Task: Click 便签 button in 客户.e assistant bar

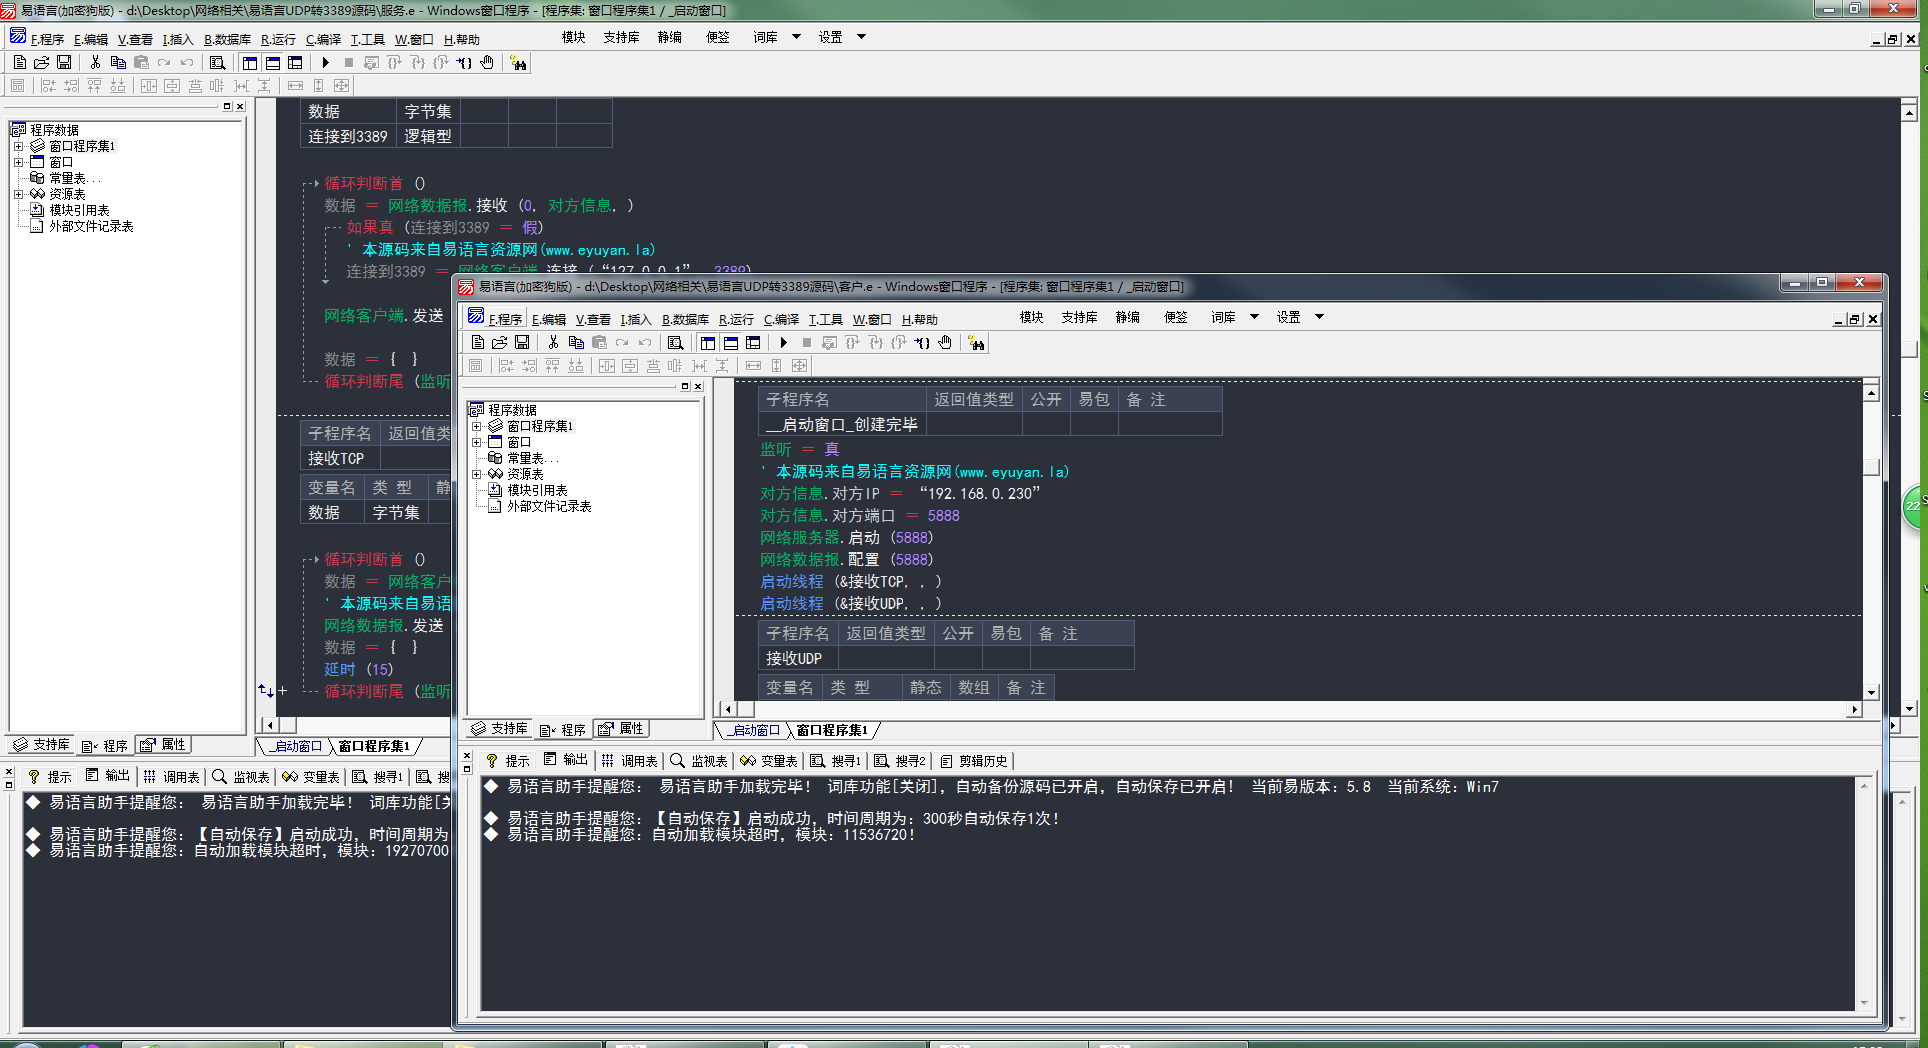Action: coord(1175,317)
